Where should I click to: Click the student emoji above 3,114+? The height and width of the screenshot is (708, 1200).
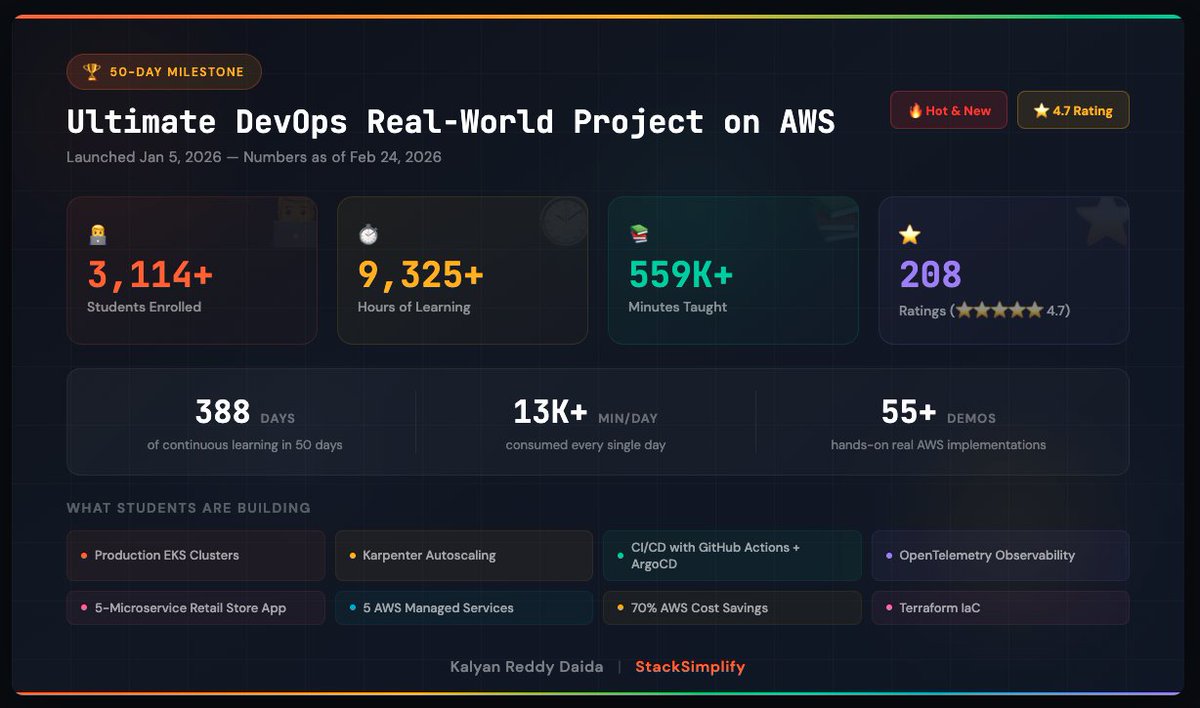point(98,235)
